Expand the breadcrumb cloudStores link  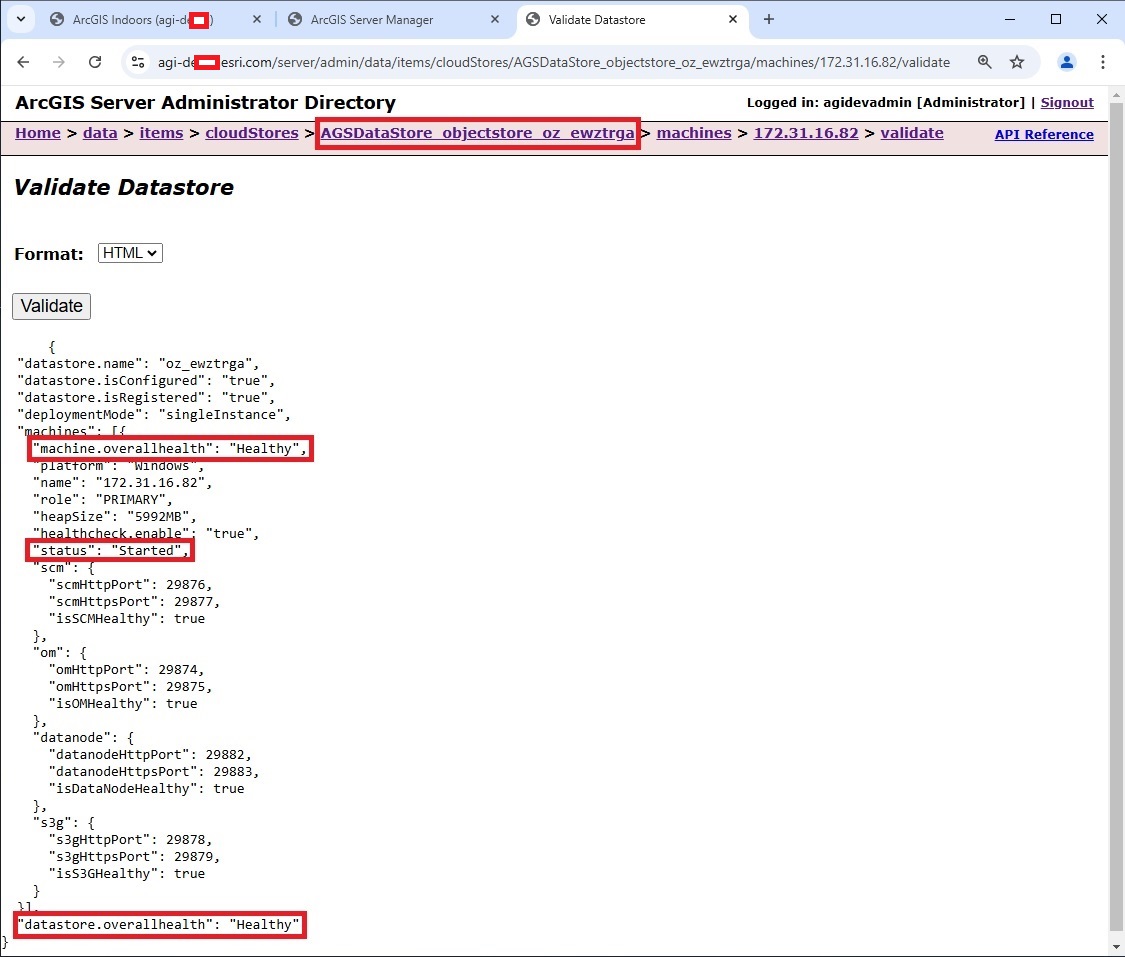(x=251, y=132)
